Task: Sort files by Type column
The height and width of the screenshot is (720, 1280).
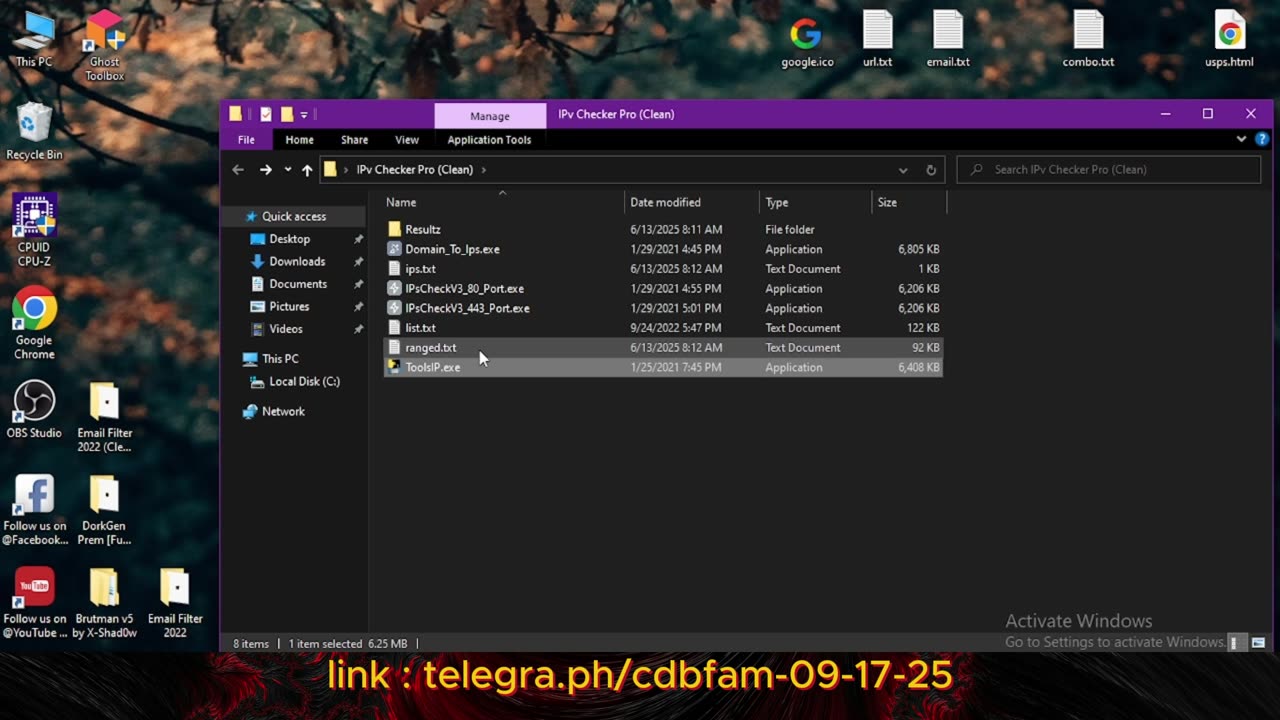Action: pyautogui.click(x=815, y=202)
